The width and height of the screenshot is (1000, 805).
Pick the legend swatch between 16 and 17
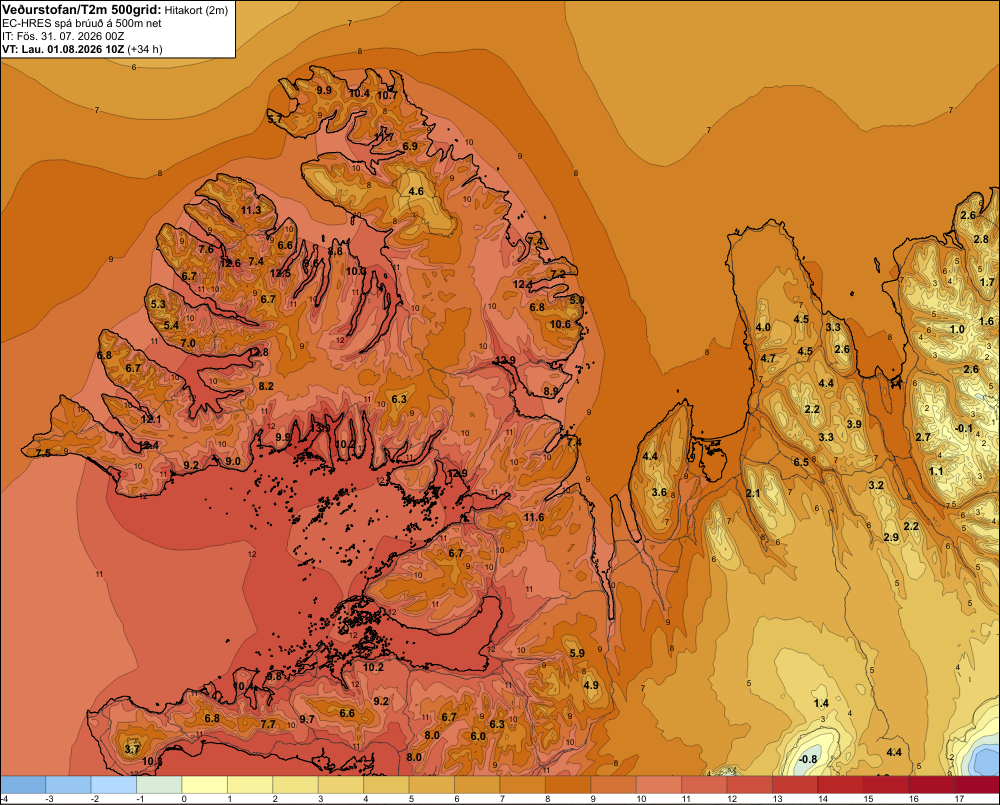point(931,785)
